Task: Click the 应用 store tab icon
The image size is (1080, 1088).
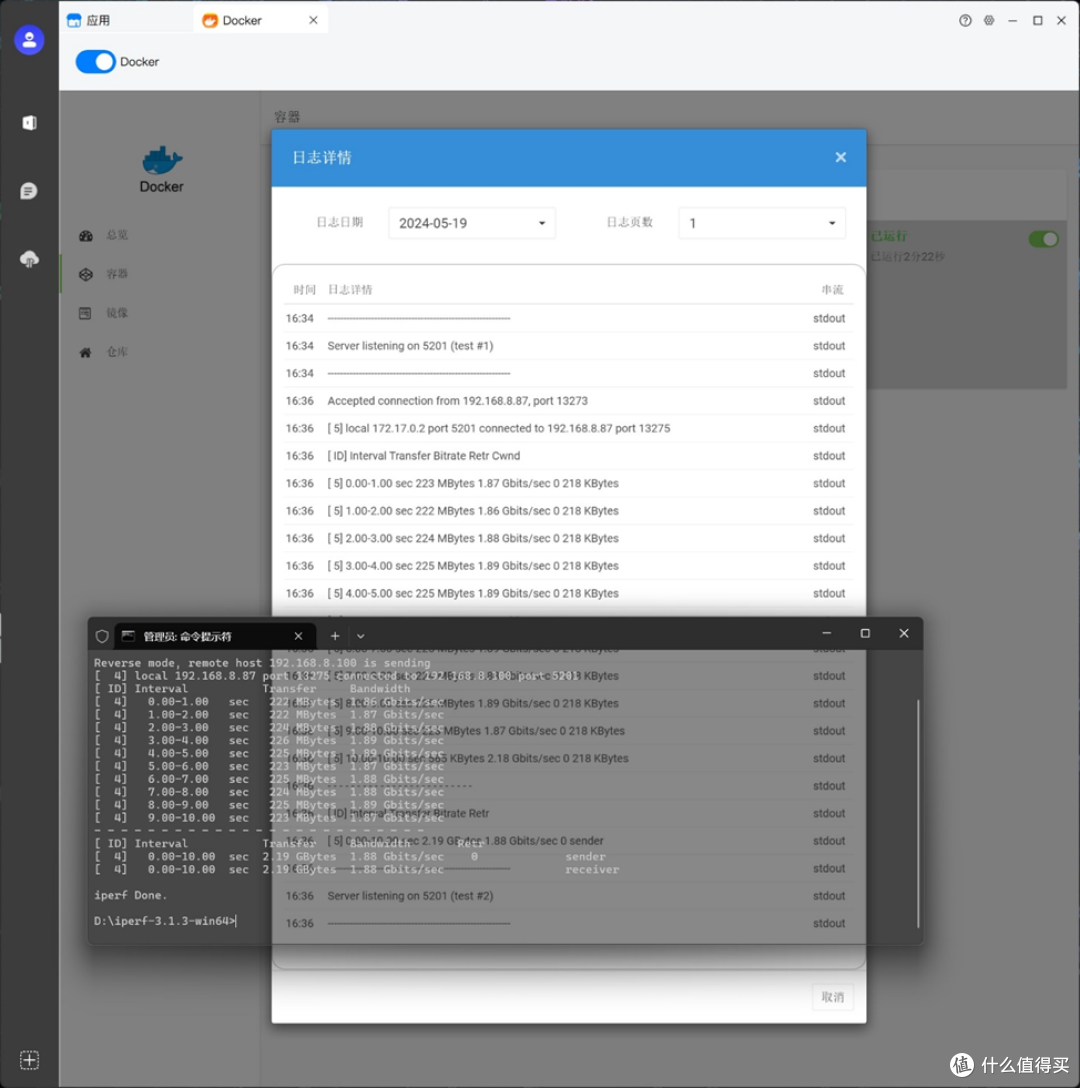Action: tap(74, 21)
